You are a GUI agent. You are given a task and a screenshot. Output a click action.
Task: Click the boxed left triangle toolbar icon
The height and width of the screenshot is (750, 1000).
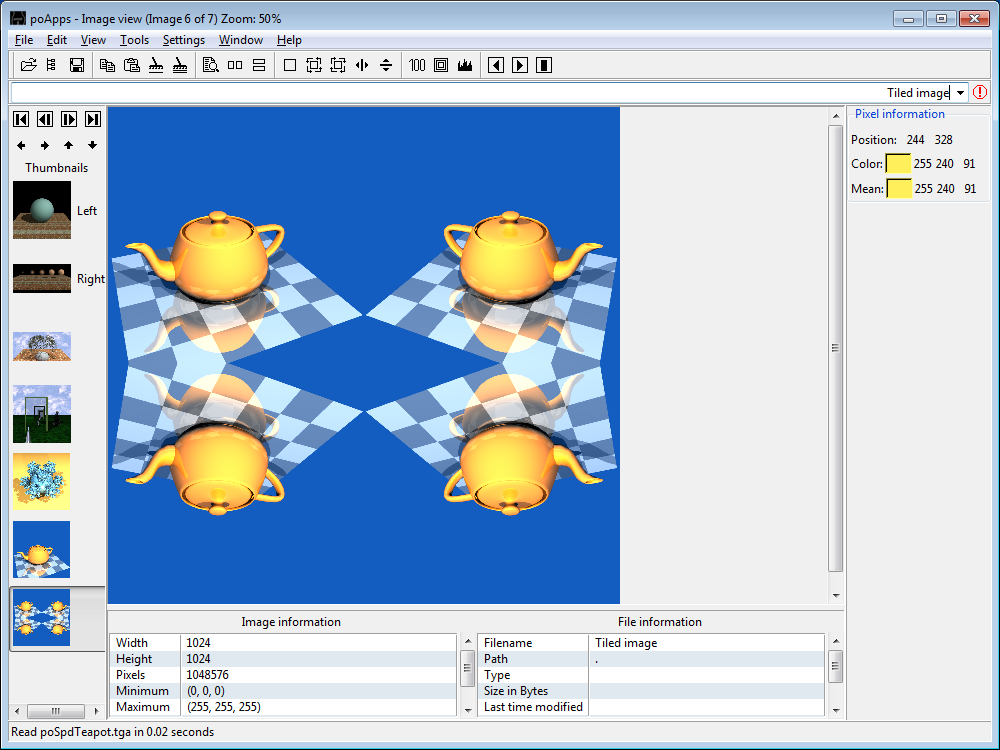point(496,65)
